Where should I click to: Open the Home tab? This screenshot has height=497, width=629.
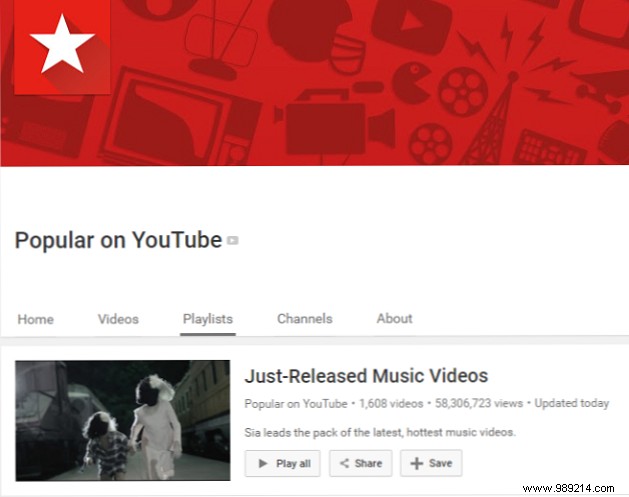pyautogui.click(x=35, y=319)
